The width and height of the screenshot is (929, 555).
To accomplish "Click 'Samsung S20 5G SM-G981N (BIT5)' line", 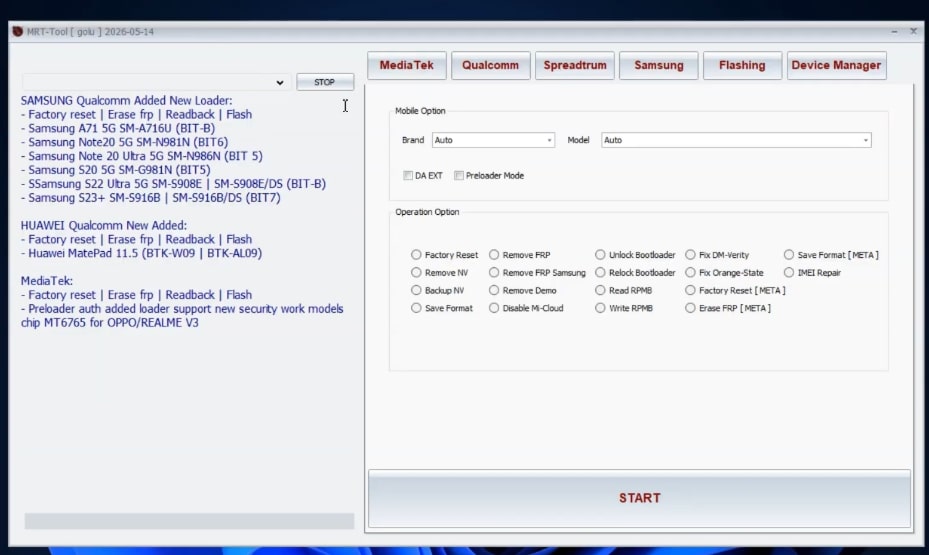I will tap(116, 170).
